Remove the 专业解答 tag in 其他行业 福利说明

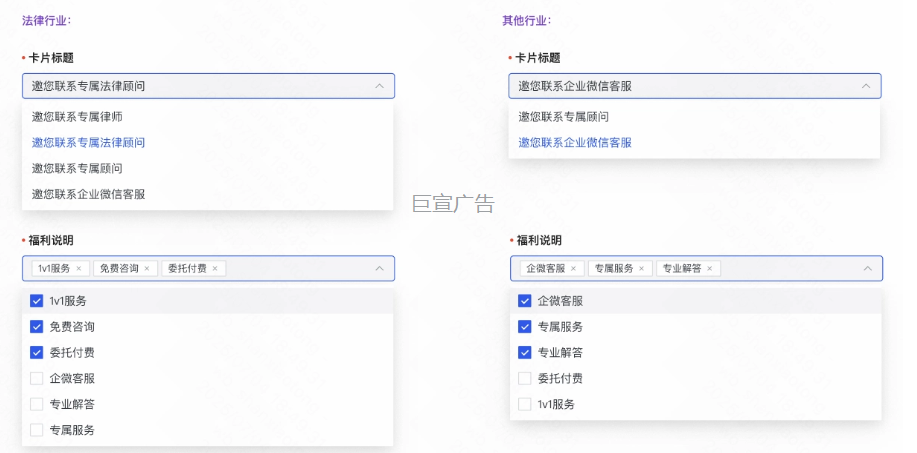[709, 268]
